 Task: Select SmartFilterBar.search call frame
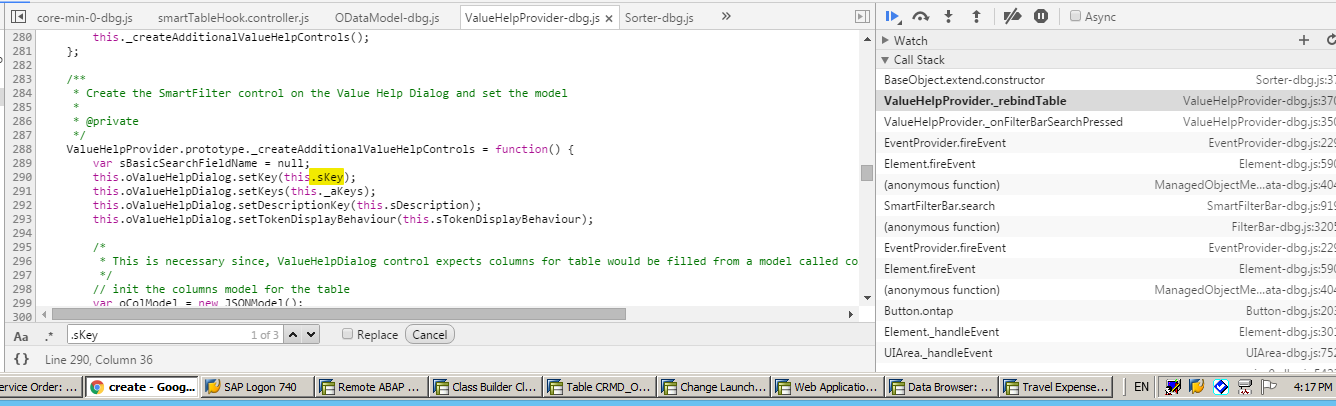(x=1107, y=205)
